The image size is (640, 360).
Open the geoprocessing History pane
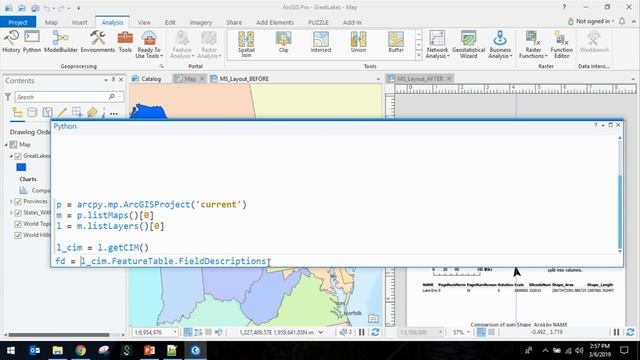pyautogui.click(x=11, y=41)
